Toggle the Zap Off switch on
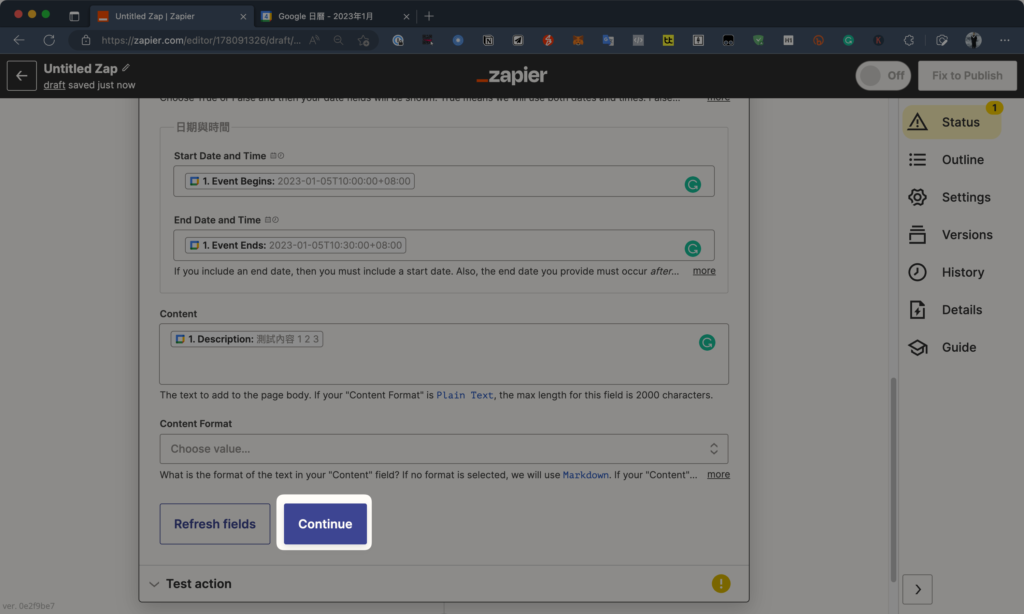 pos(883,76)
